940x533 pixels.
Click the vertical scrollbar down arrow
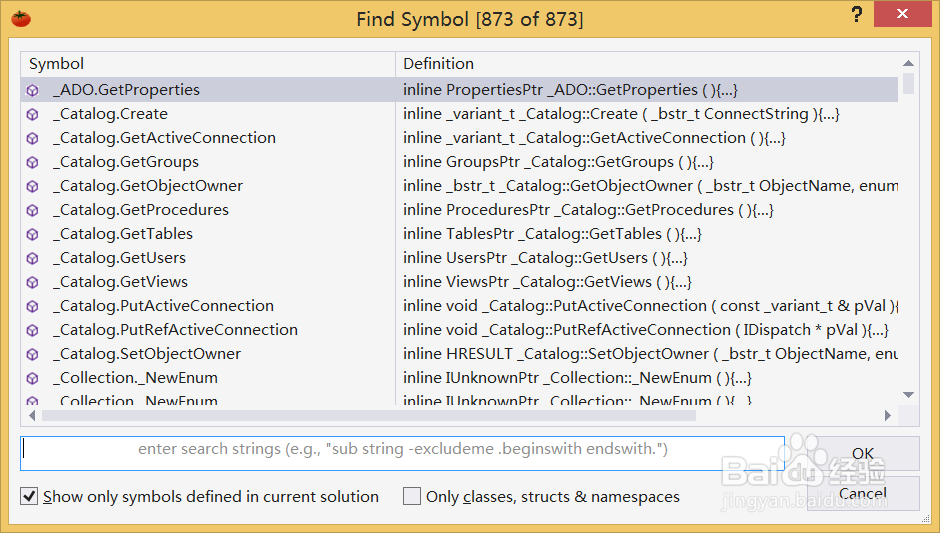pyautogui.click(x=908, y=395)
